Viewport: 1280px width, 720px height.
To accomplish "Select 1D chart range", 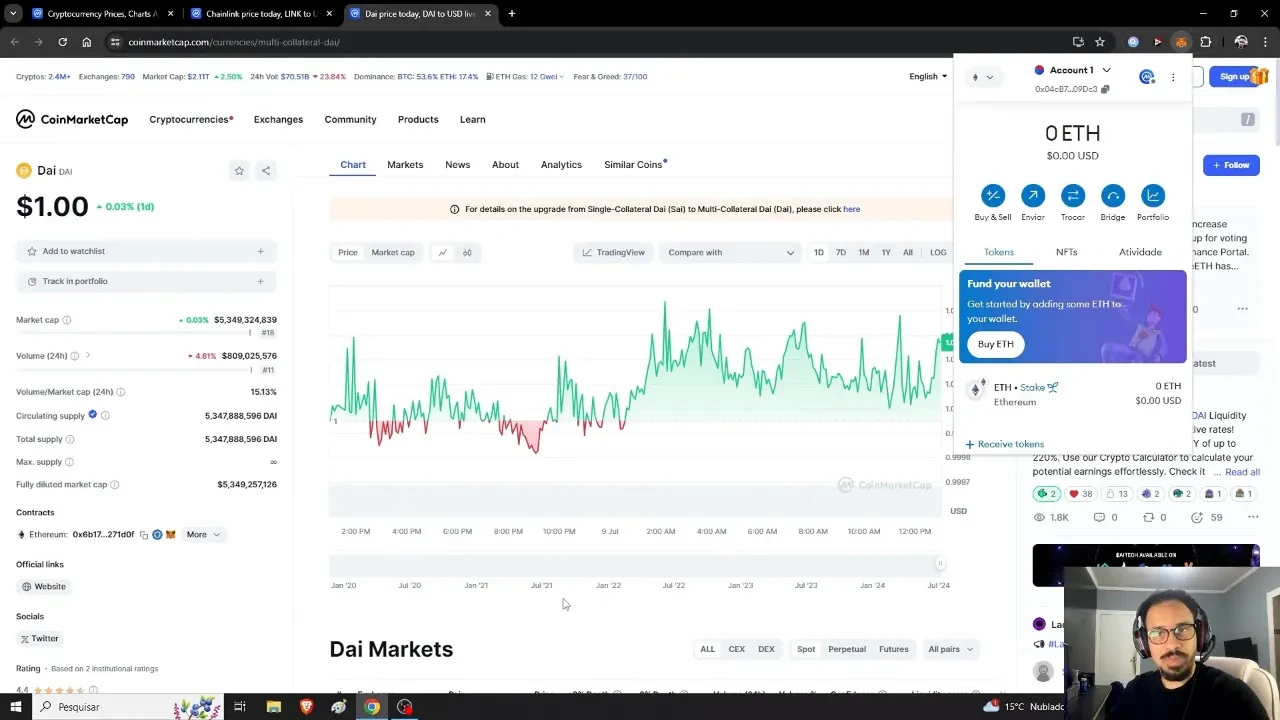I will click(x=818, y=252).
